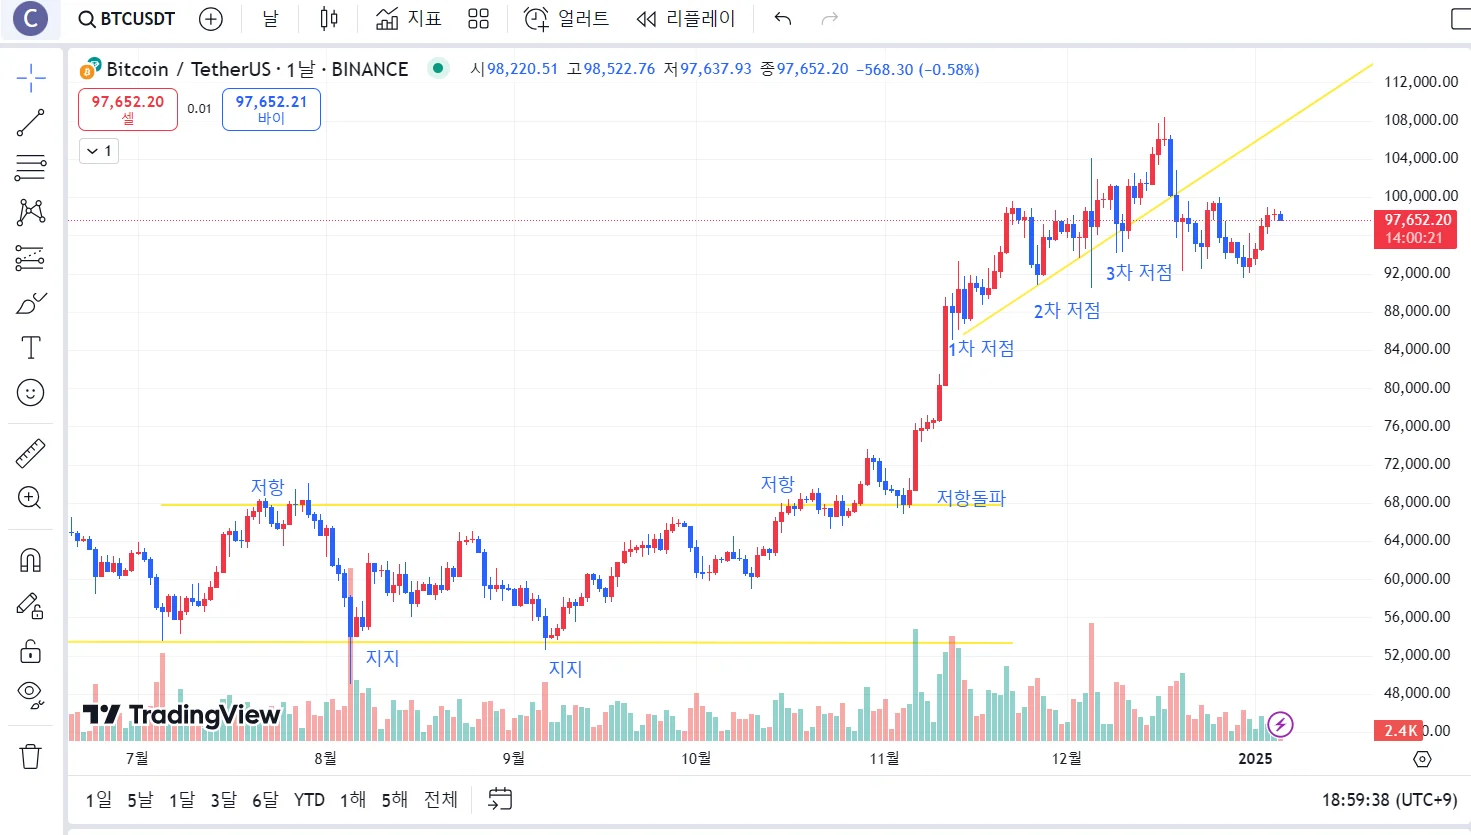1471x835 pixels.
Task: Click the BTCUSDT symbol search field
Action: pos(127,19)
